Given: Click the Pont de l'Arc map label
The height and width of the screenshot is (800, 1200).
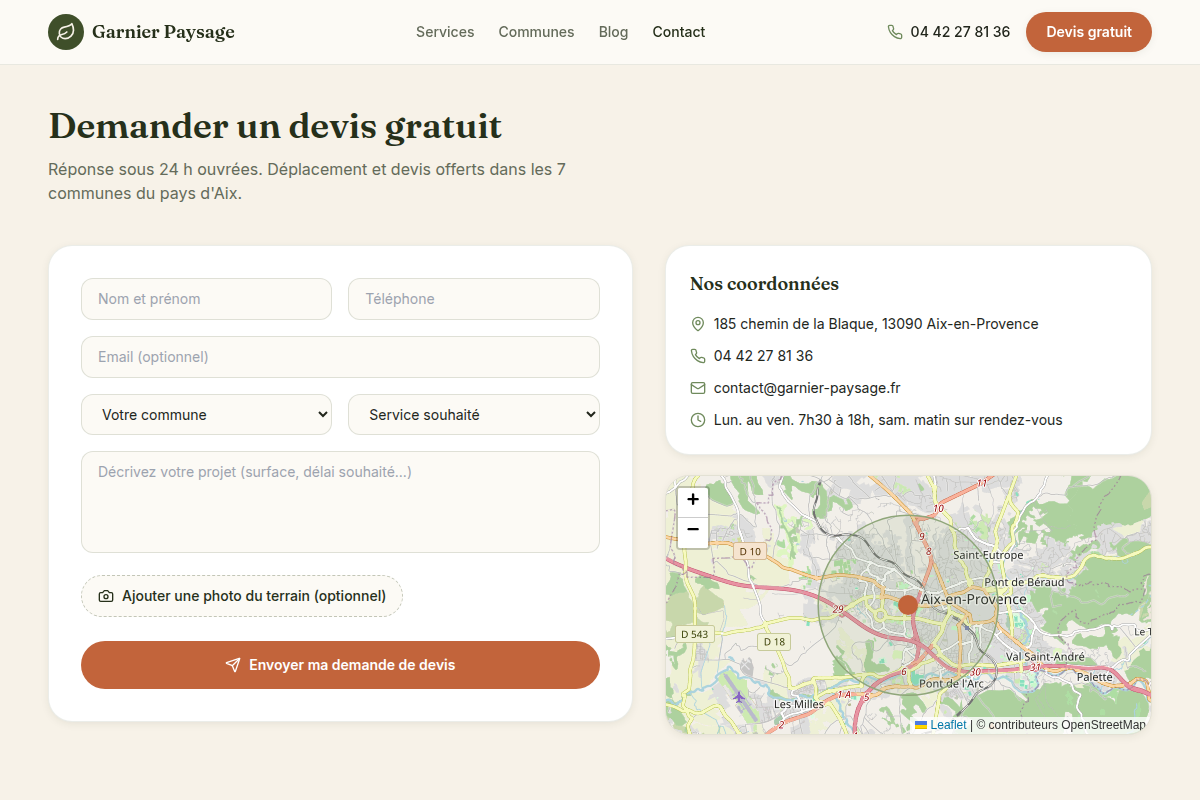Looking at the screenshot, I should pos(952,684).
